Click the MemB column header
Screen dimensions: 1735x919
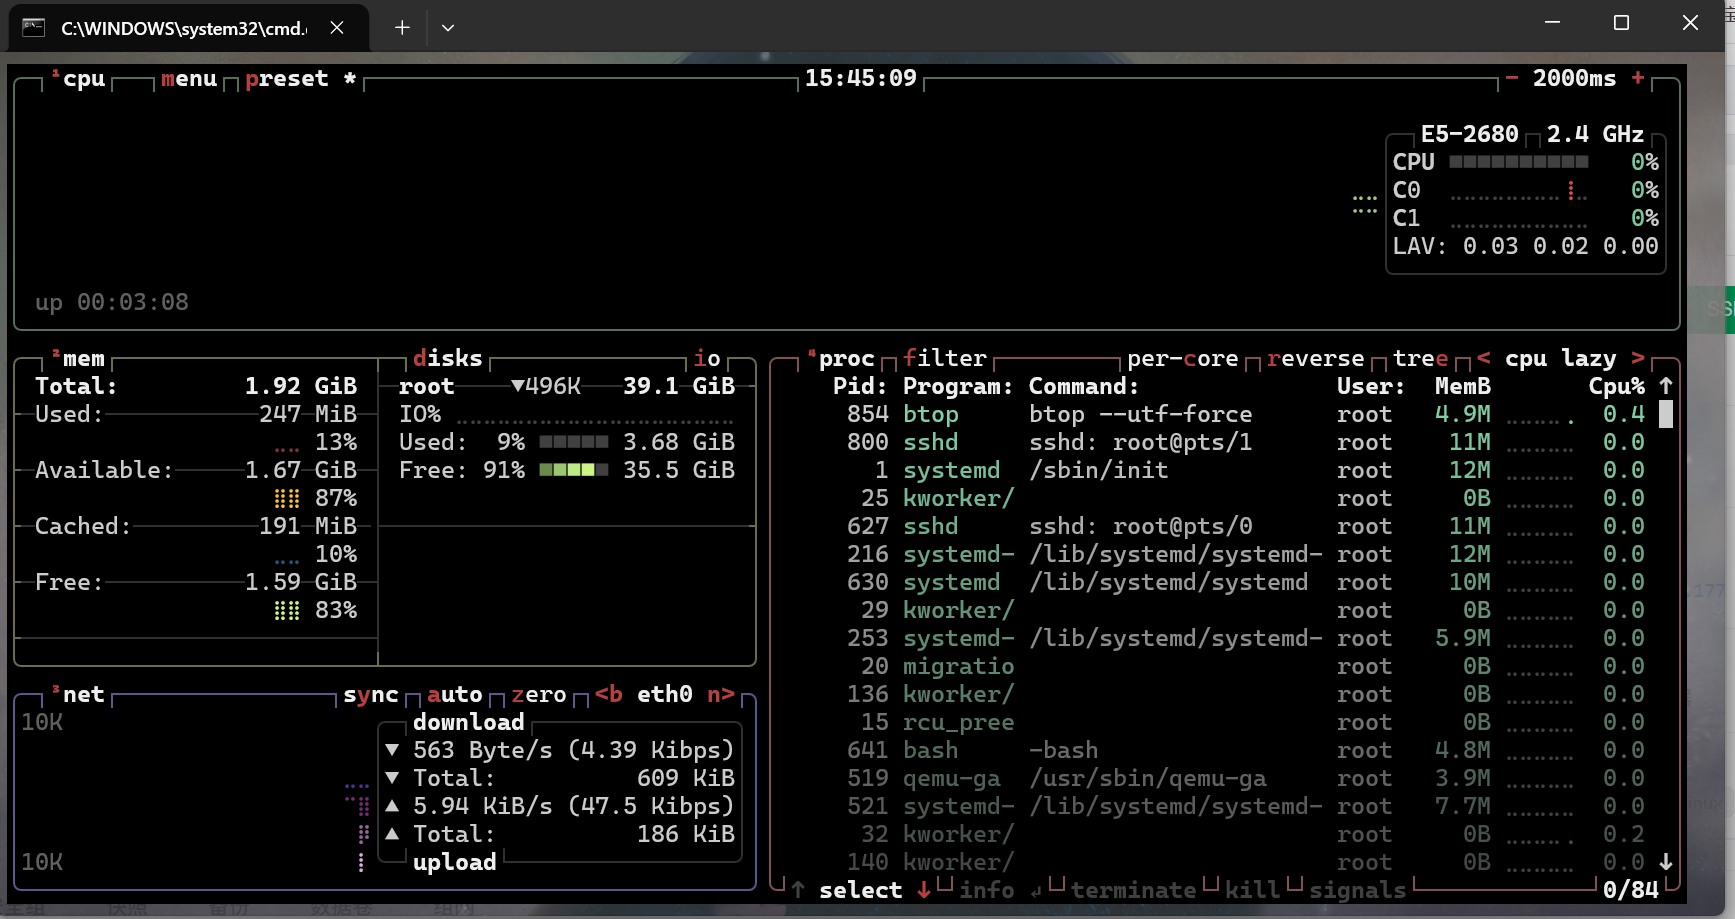[1463, 386]
